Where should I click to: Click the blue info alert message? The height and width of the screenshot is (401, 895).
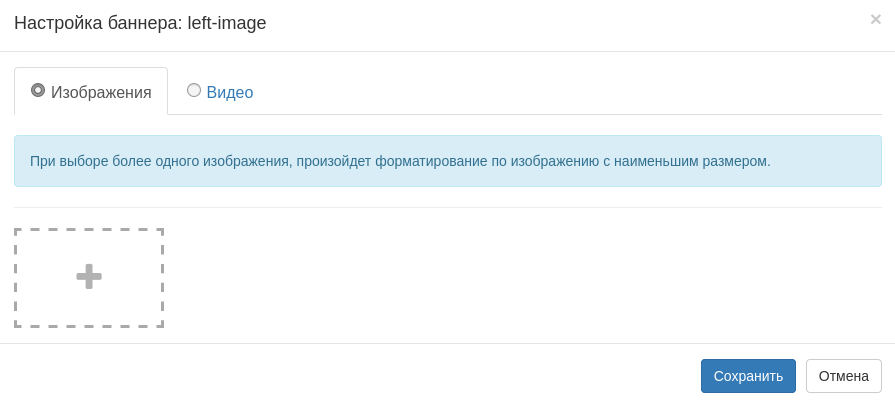(x=447, y=161)
